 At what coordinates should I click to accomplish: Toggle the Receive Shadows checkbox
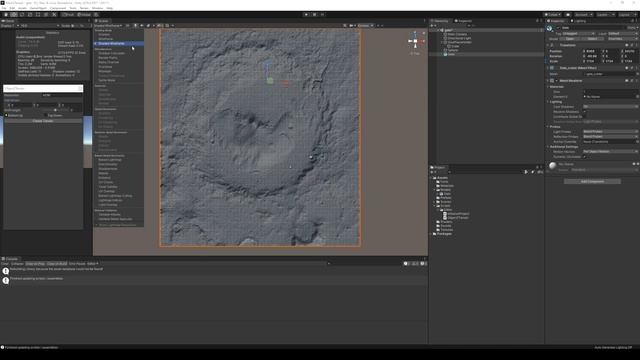(584, 111)
